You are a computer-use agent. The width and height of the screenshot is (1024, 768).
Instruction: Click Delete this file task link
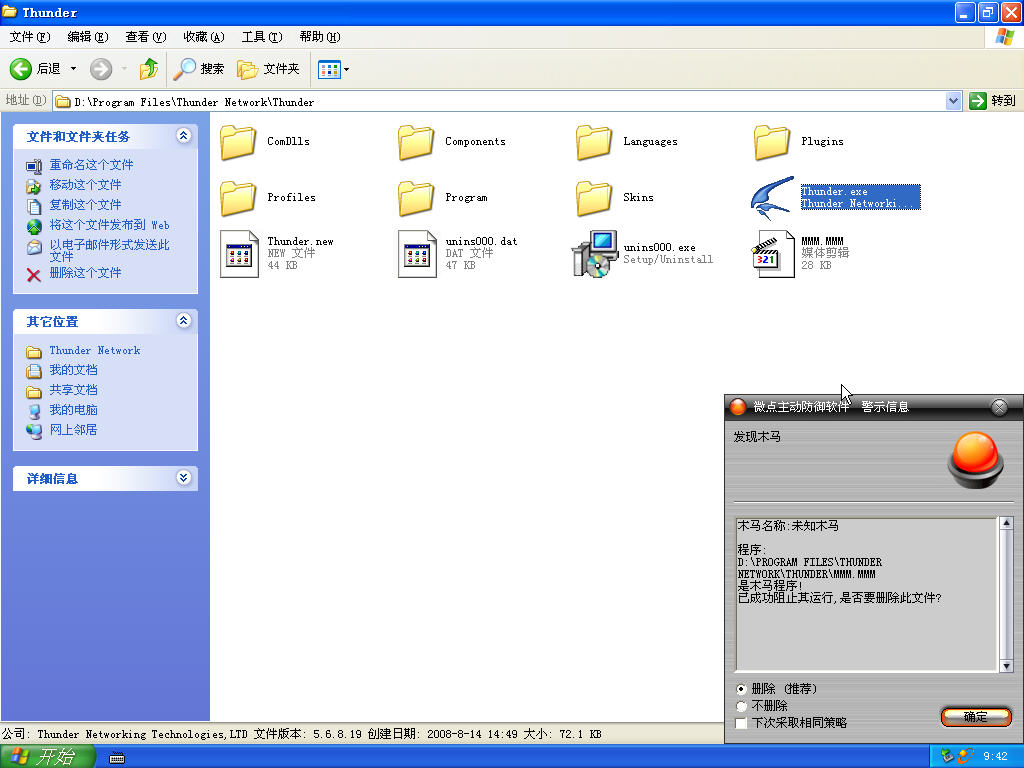[85, 273]
